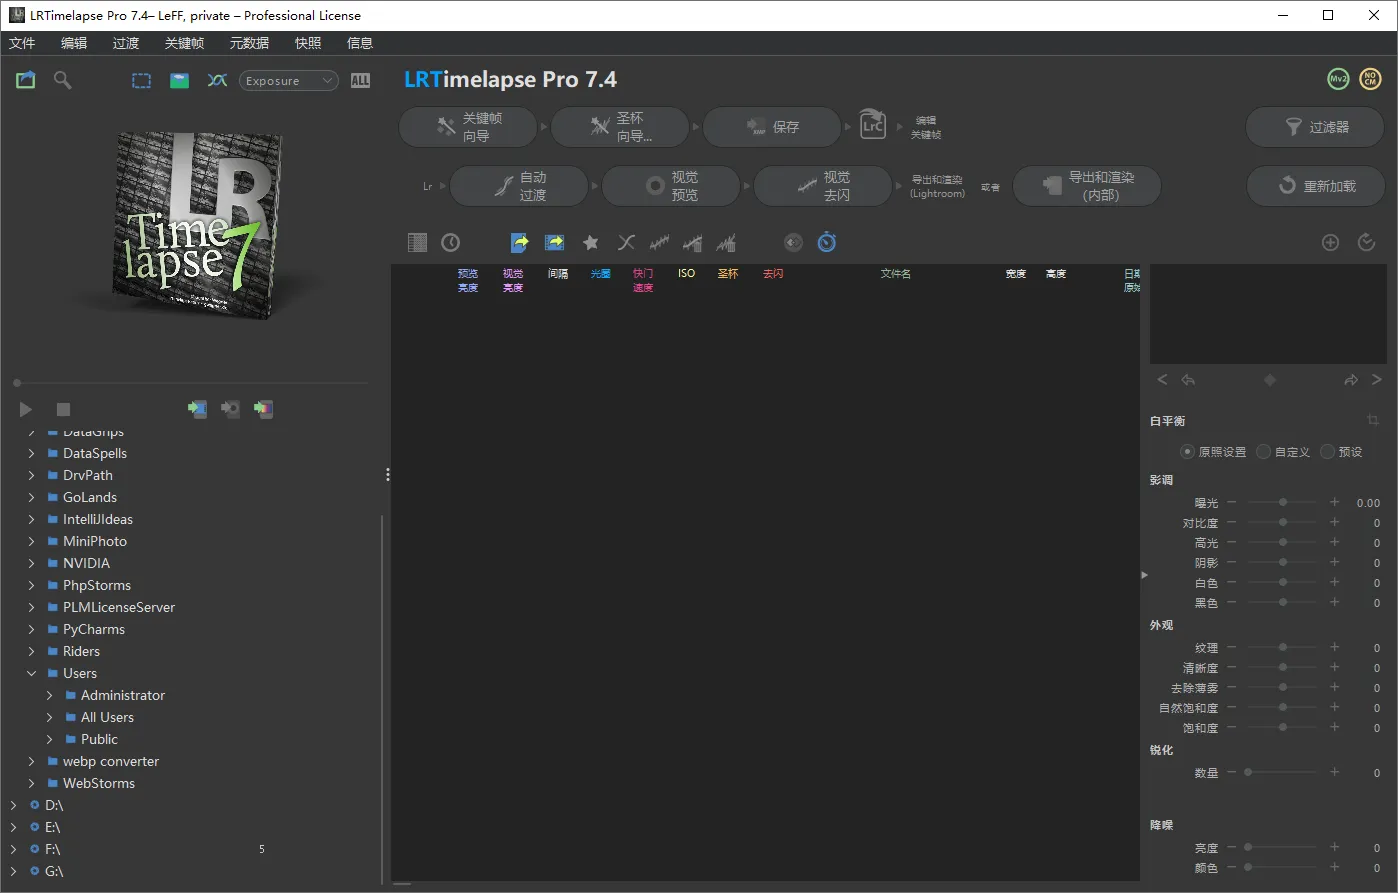The image size is (1398, 893).
Task: Collapse the Users folder
Action: pyautogui.click(x=32, y=673)
